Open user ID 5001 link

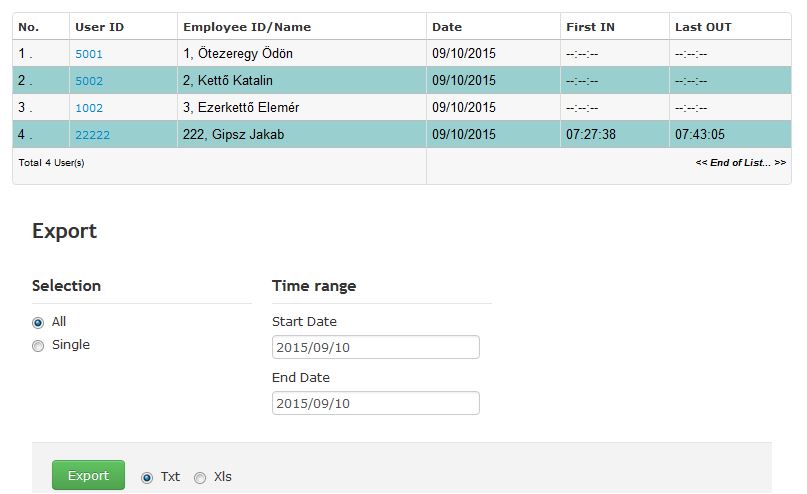(89, 54)
